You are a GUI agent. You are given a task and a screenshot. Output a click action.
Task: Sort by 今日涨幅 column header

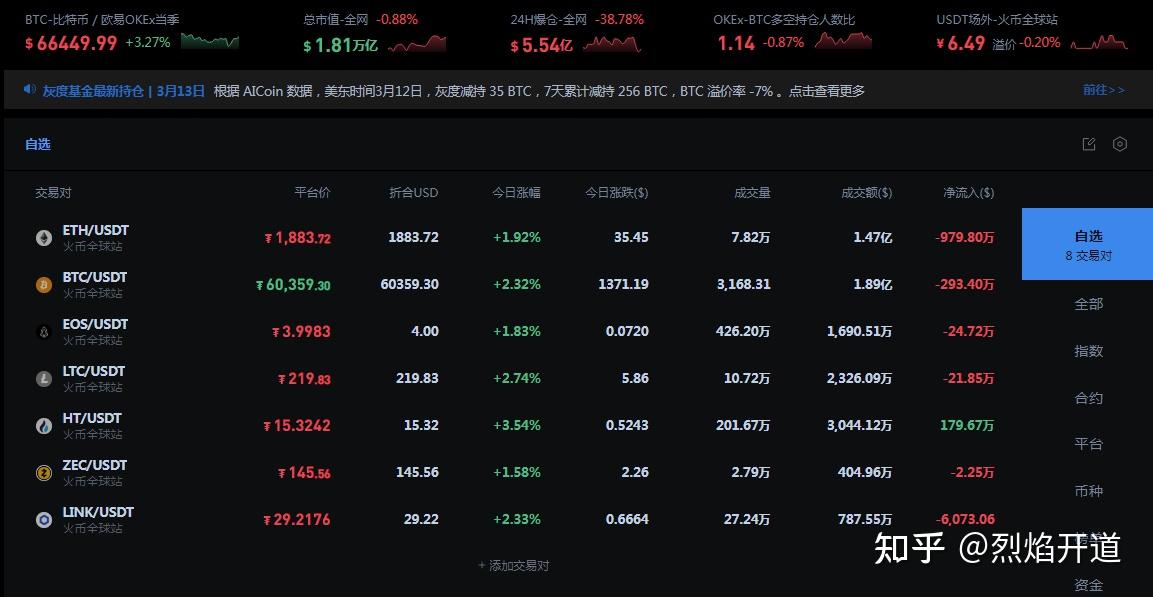click(x=516, y=192)
